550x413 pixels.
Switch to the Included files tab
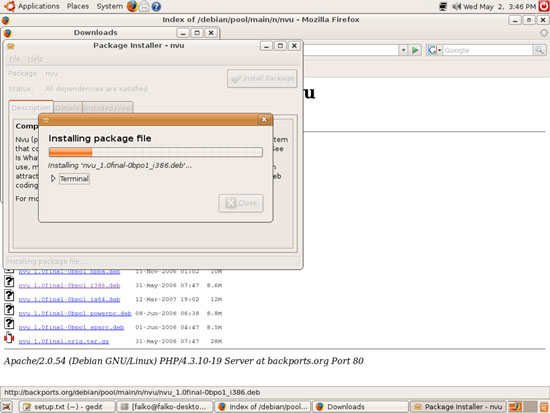pyautogui.click(x=107, y=108)
